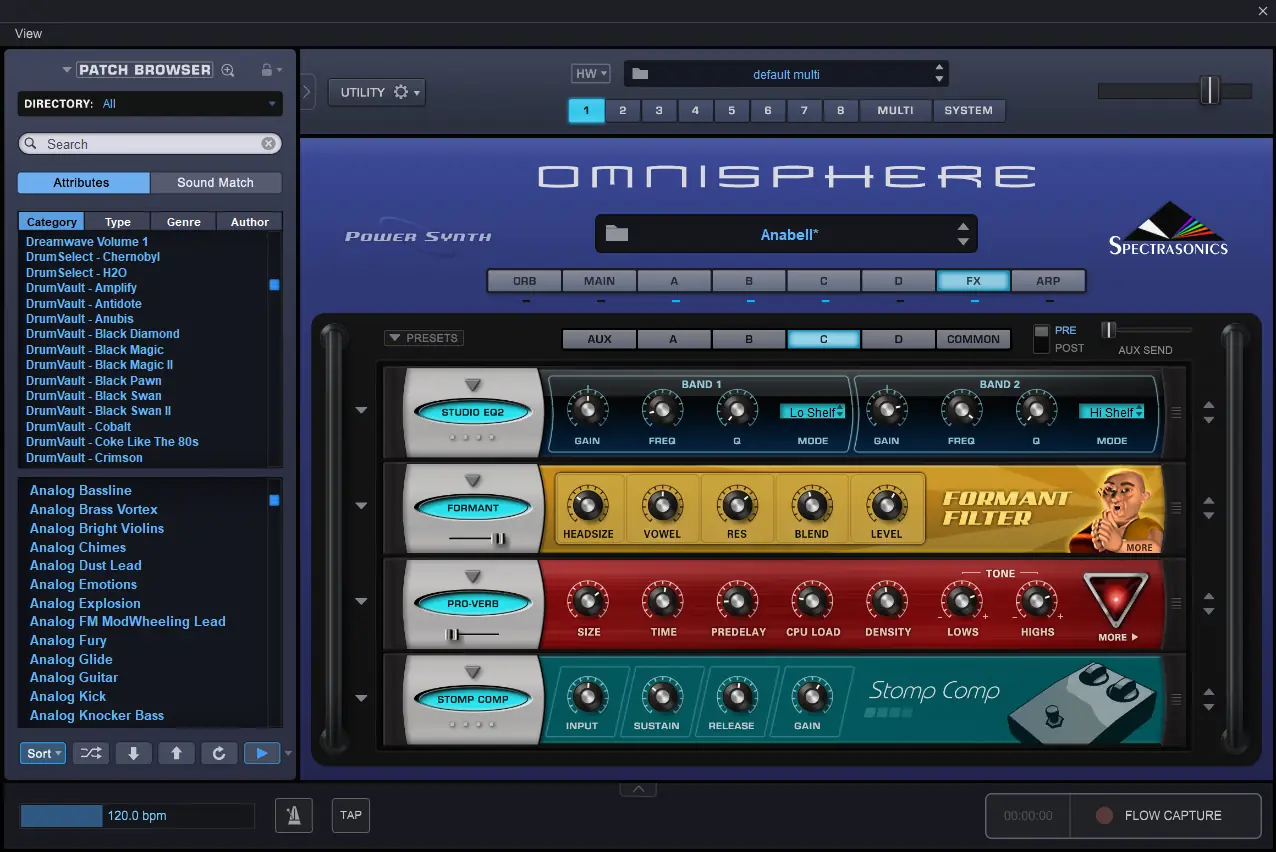The width and height of the screenshot is (1276, 852).
Task: Click the PRO-VERB PREDELAY knob
Action: (x=737, y=602)
